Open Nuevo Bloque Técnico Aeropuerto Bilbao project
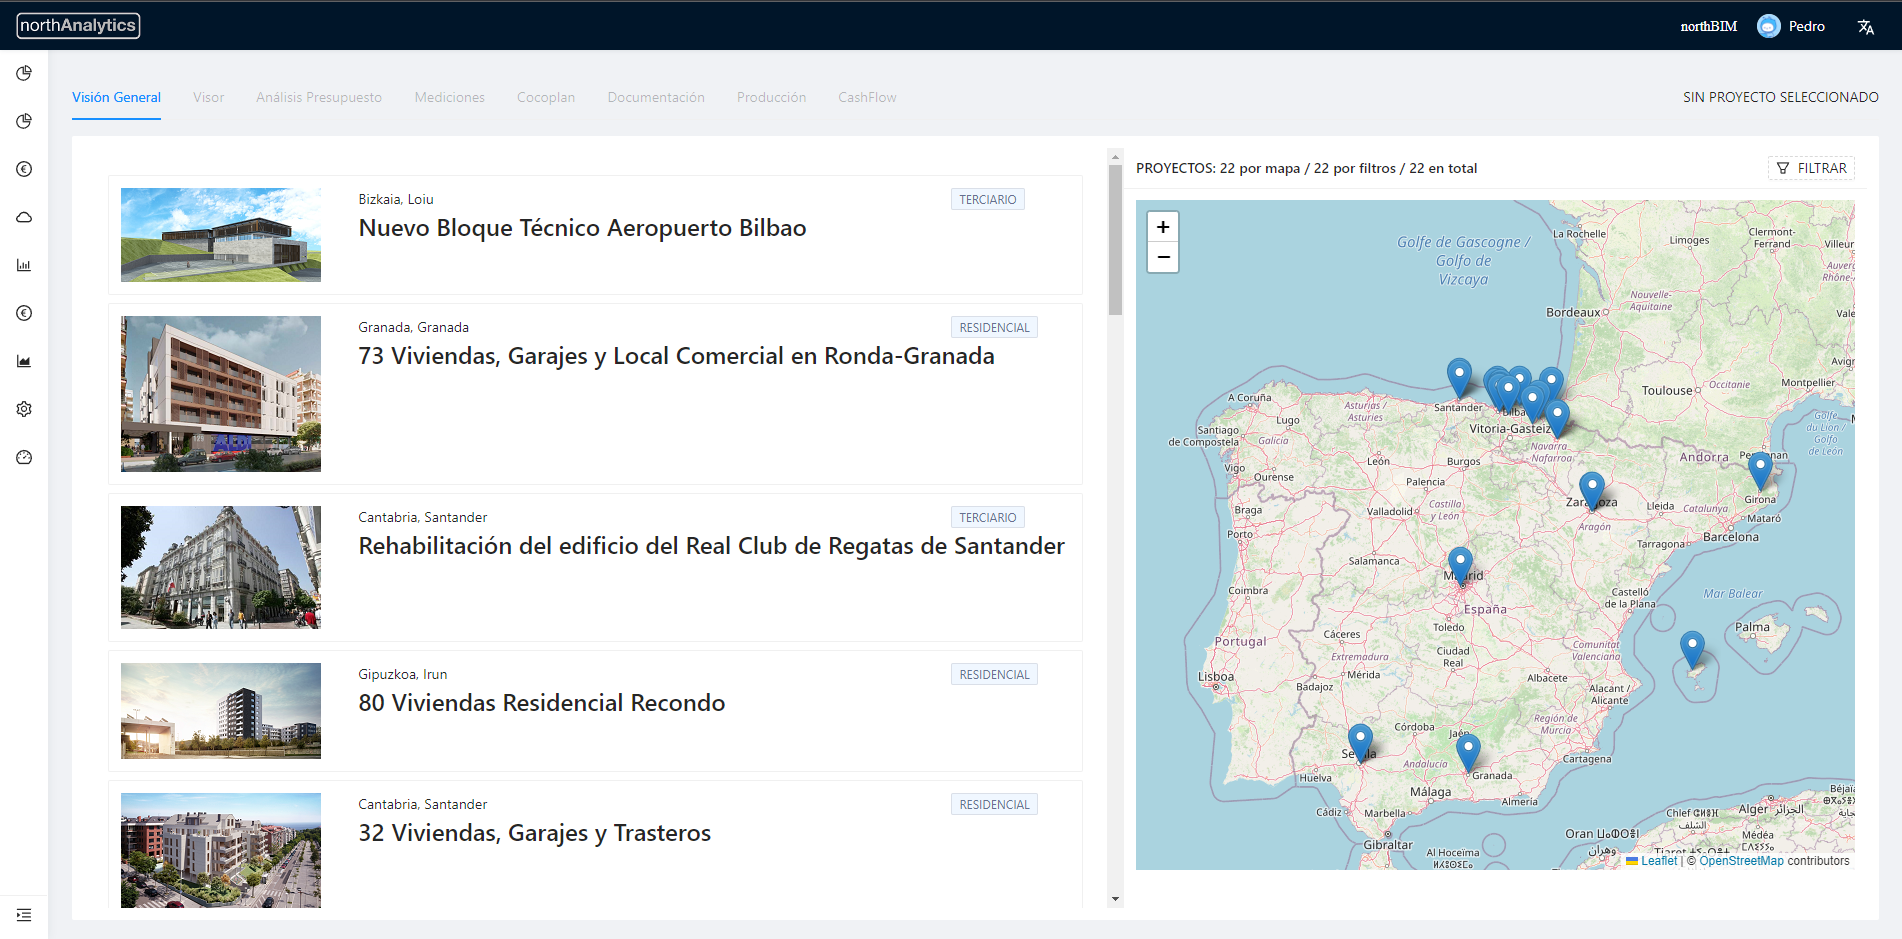 click(x=582, y=228)
